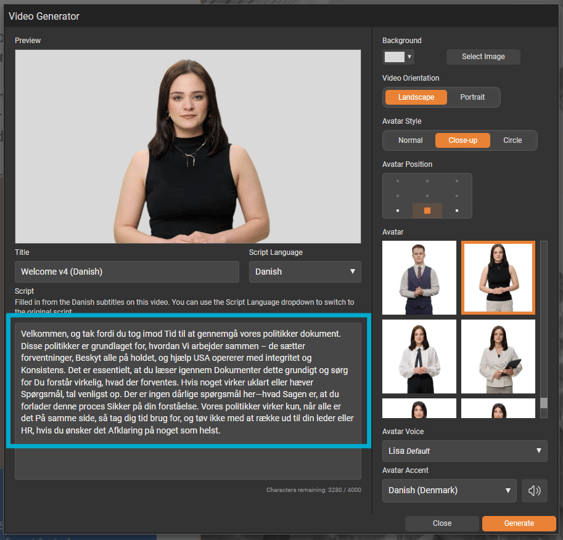Screen dimensions: 563x540
Task: Click the Select Image button
Action: click(x=483, y=57)
